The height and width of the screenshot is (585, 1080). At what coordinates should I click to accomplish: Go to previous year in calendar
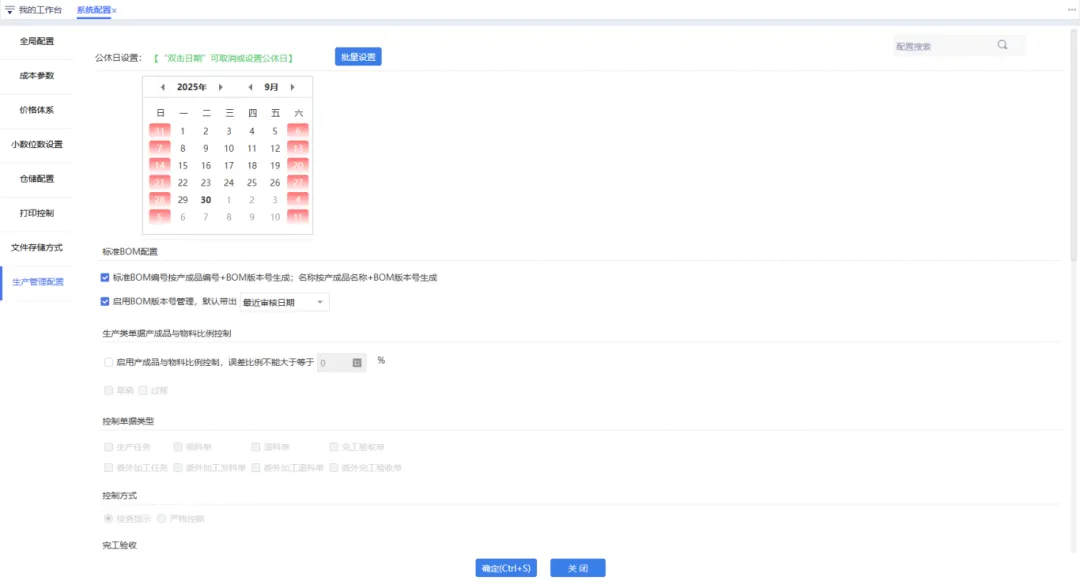(x=162, y=87)
